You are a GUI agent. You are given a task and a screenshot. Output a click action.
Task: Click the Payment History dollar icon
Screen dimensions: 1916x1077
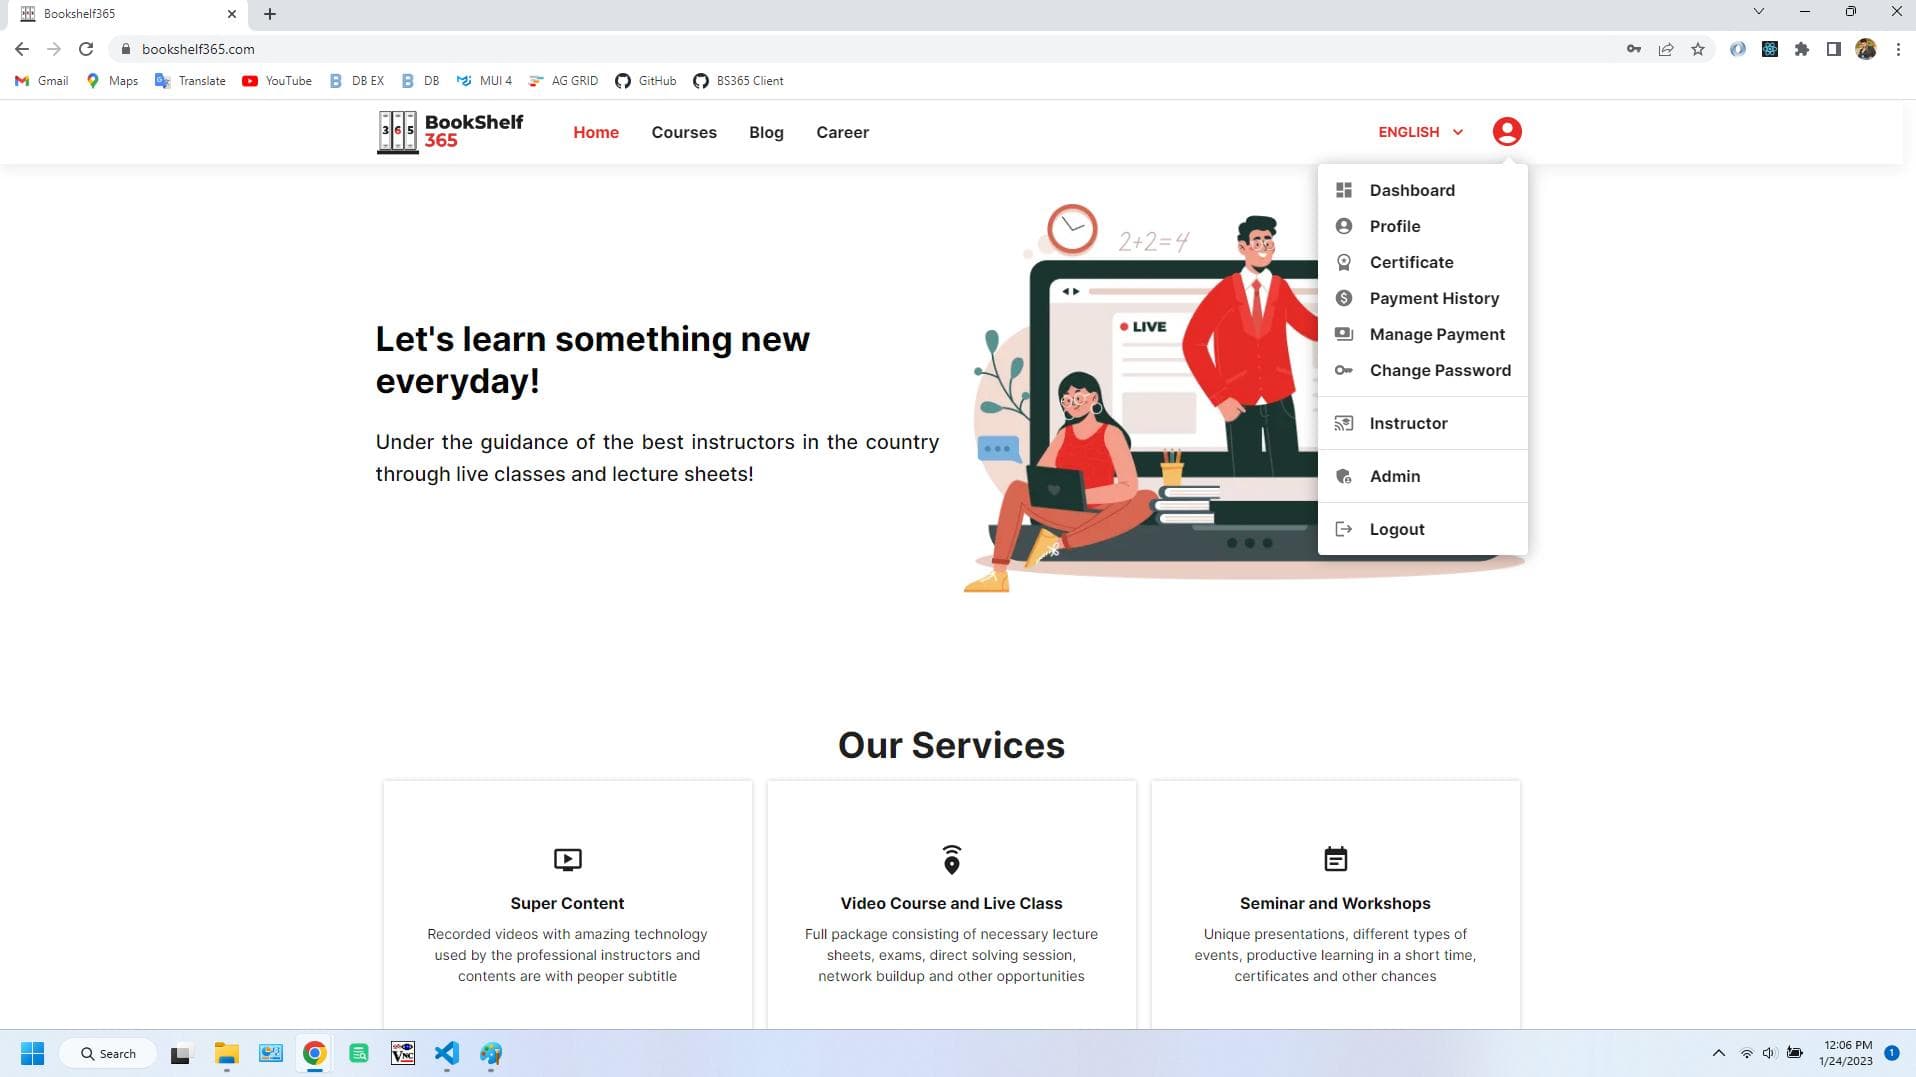(1344, 298)
